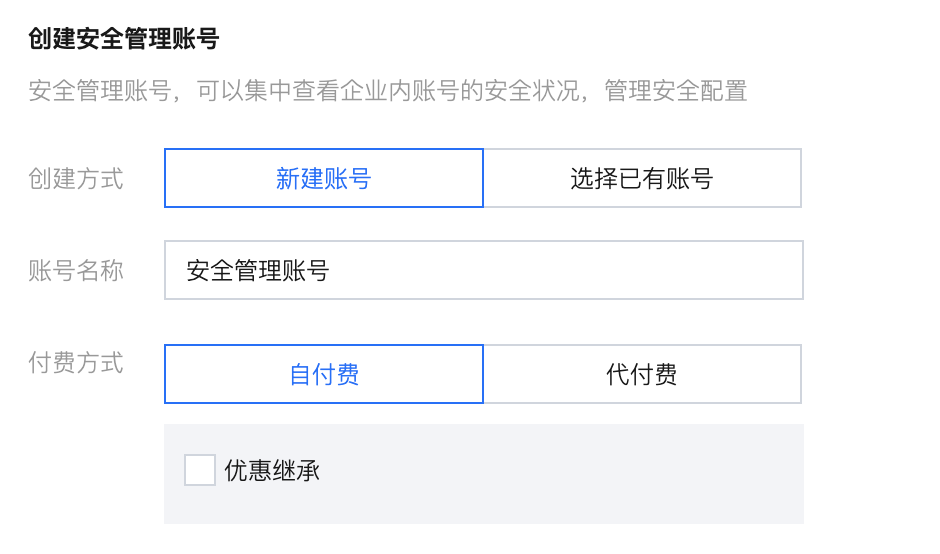Image resolution: width=940 pixels, height=554 pixels.
Task: Click the 创建方式 field label
Action: point(76,179)
